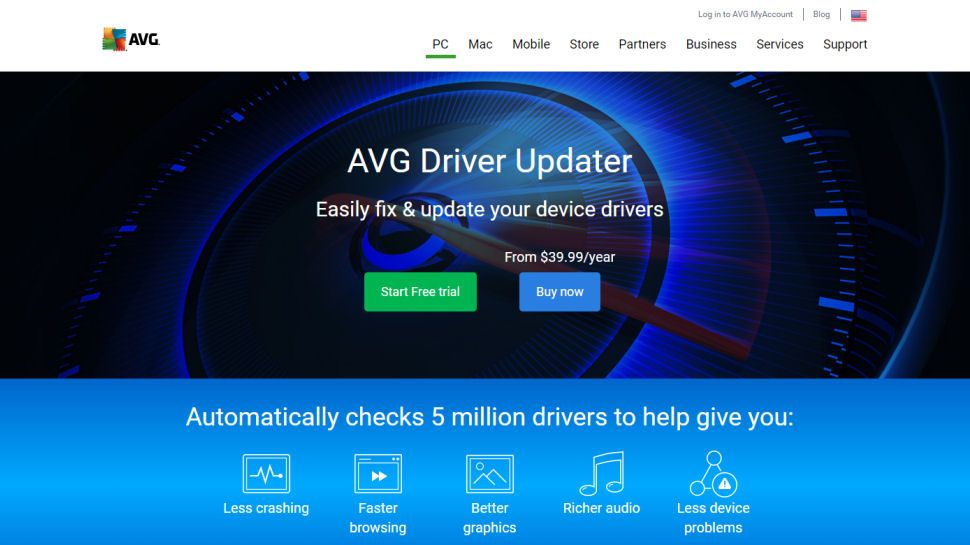Open the Services menu
The width and height of the screenshot is (970, 545).
(779, 45)
